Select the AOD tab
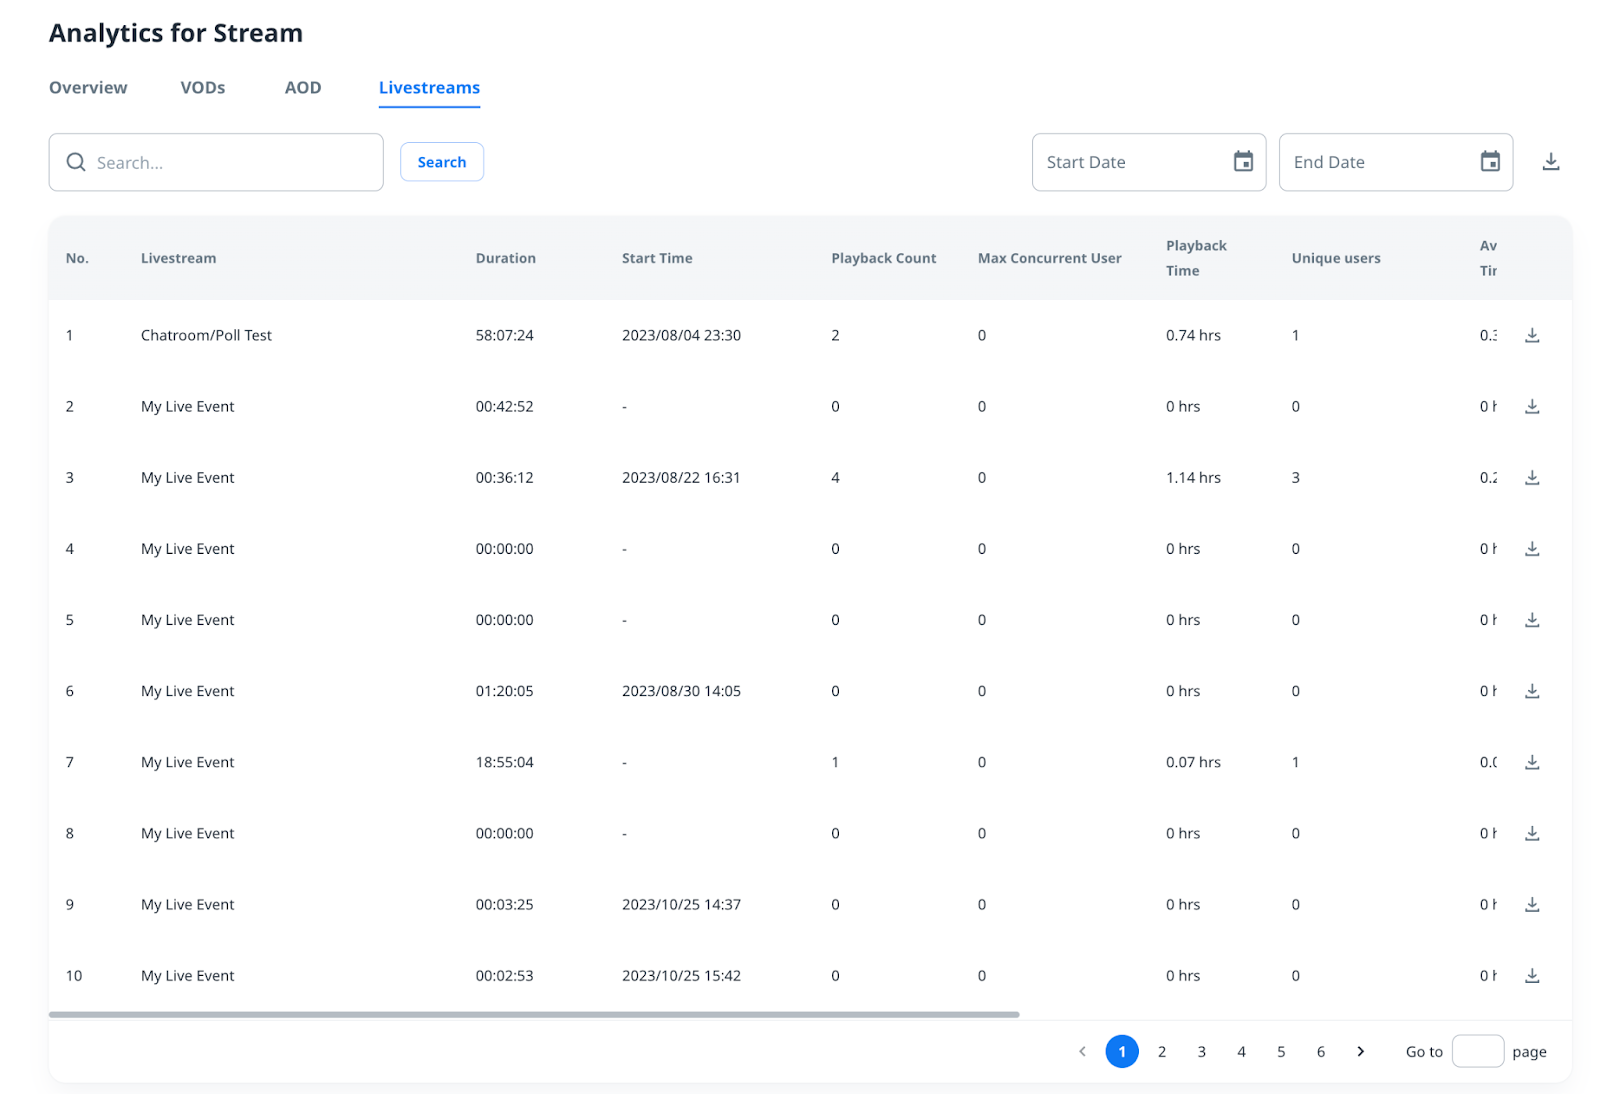1600x1094 pixels. [303, 88]
